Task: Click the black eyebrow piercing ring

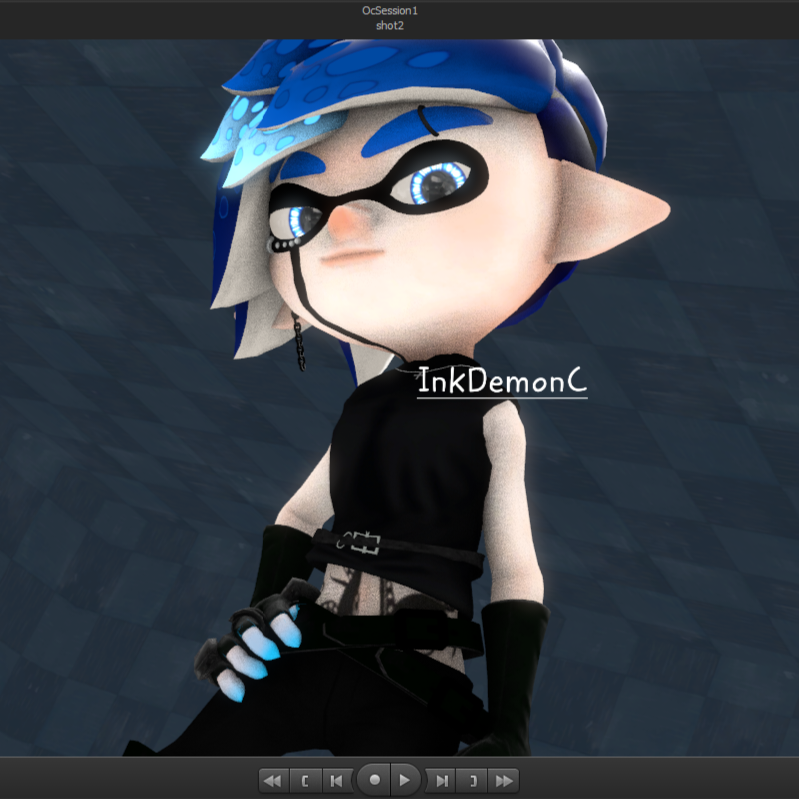Action: tap(430, 122)
